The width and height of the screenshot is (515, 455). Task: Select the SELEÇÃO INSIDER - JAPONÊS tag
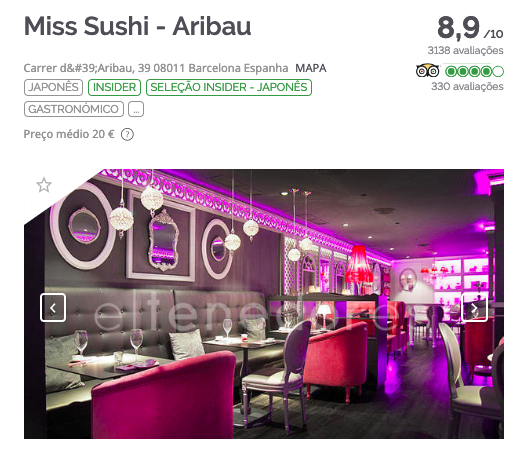(229, 87)
